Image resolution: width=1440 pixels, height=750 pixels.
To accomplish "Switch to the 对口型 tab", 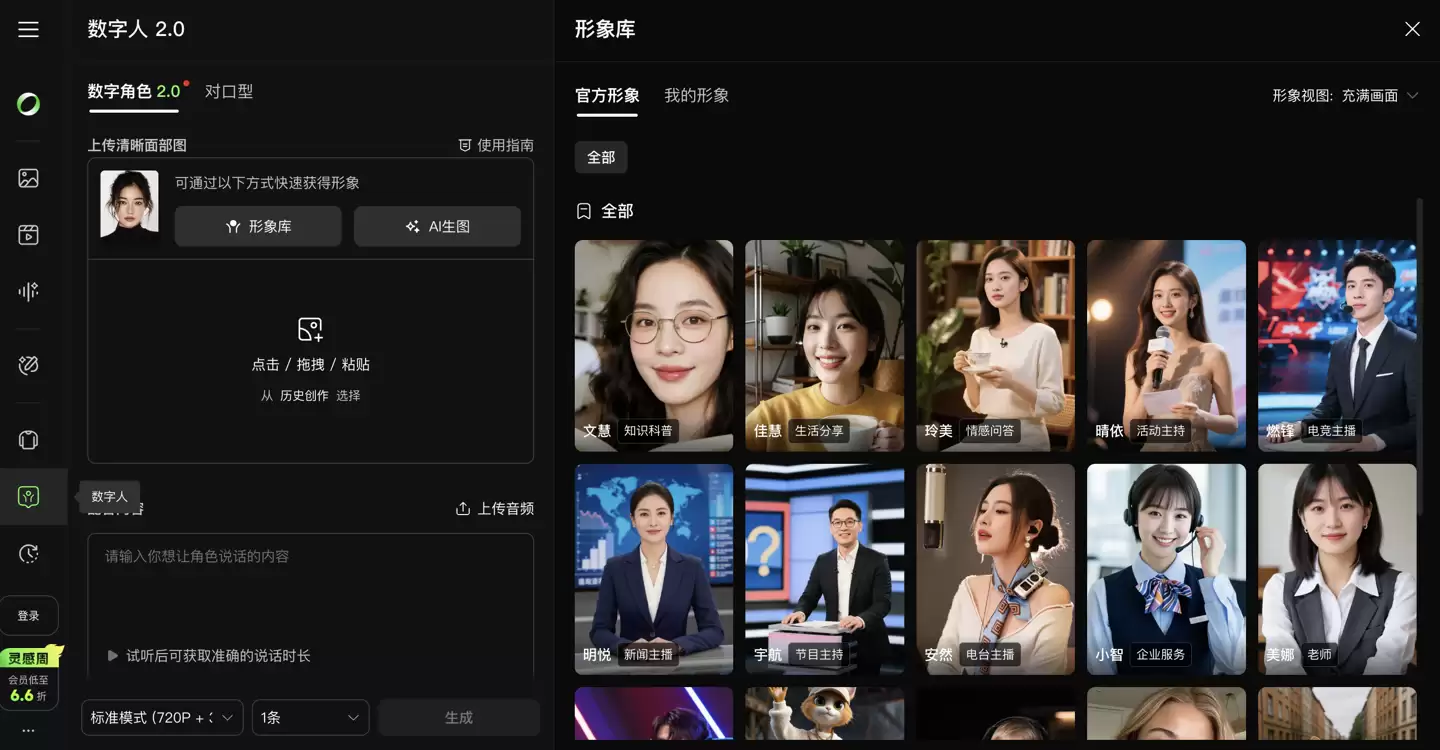I will tap(229, 90).
